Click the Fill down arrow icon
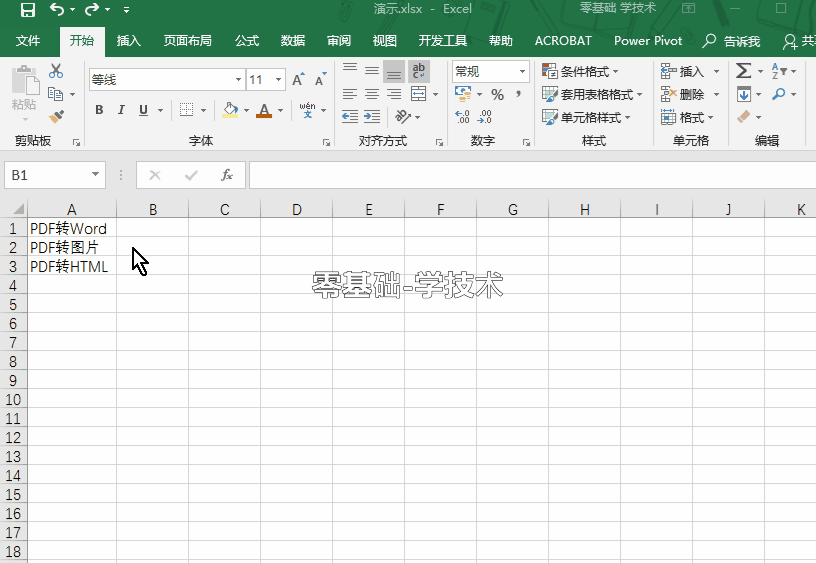This screenshot has height=563, width=816. tap(744, 94)
